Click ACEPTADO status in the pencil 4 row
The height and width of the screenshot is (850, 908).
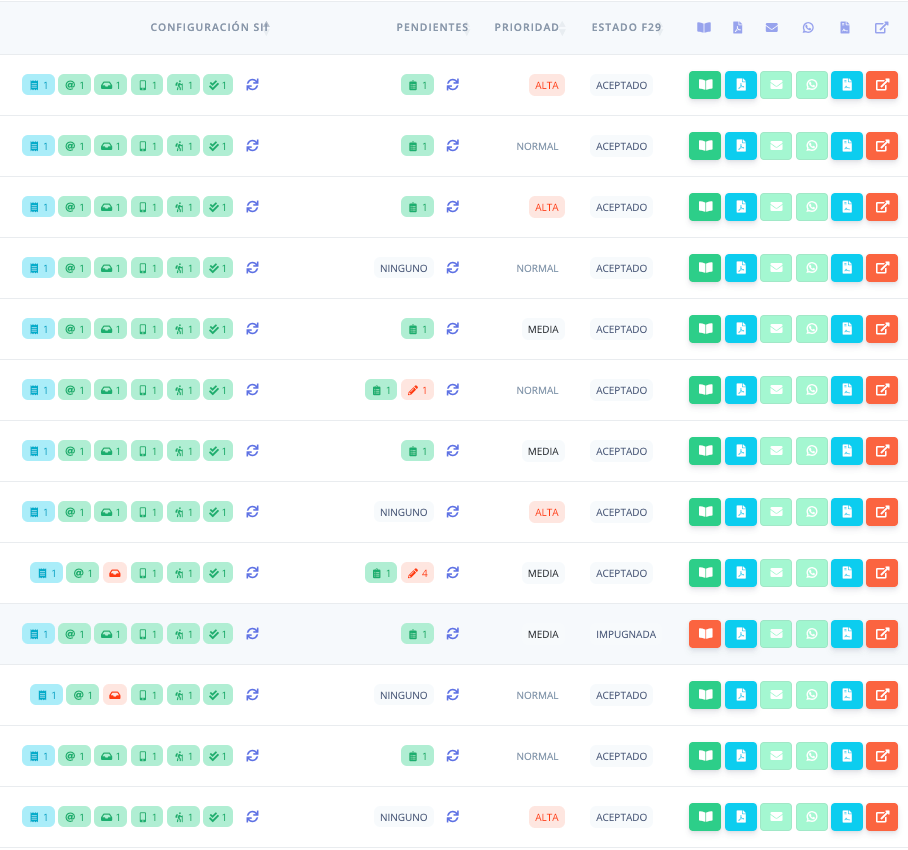(x=621, y=573)
